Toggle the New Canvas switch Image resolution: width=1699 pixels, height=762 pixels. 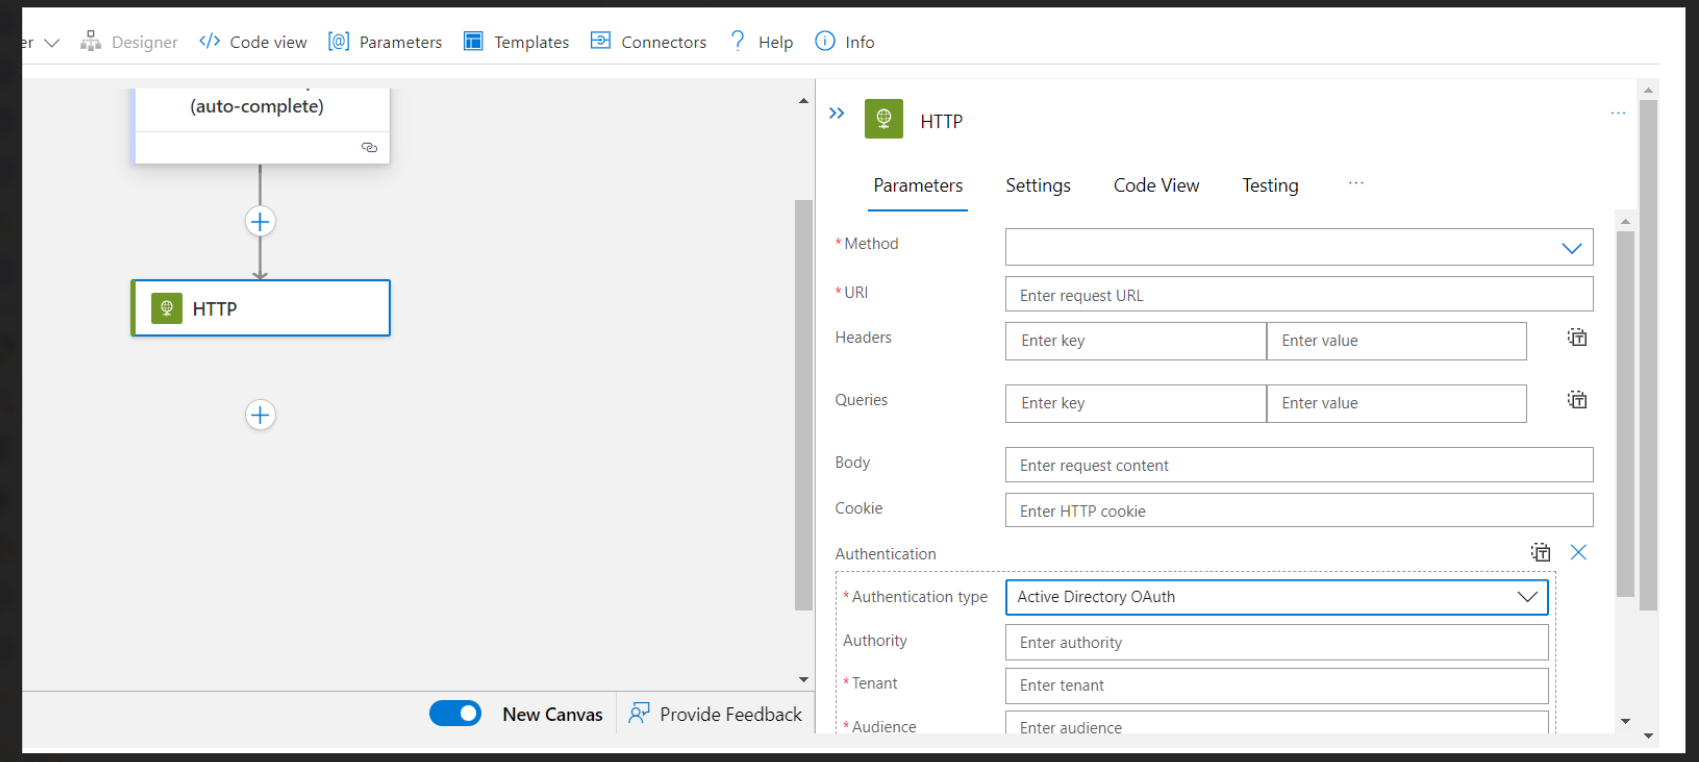(455, 713)
